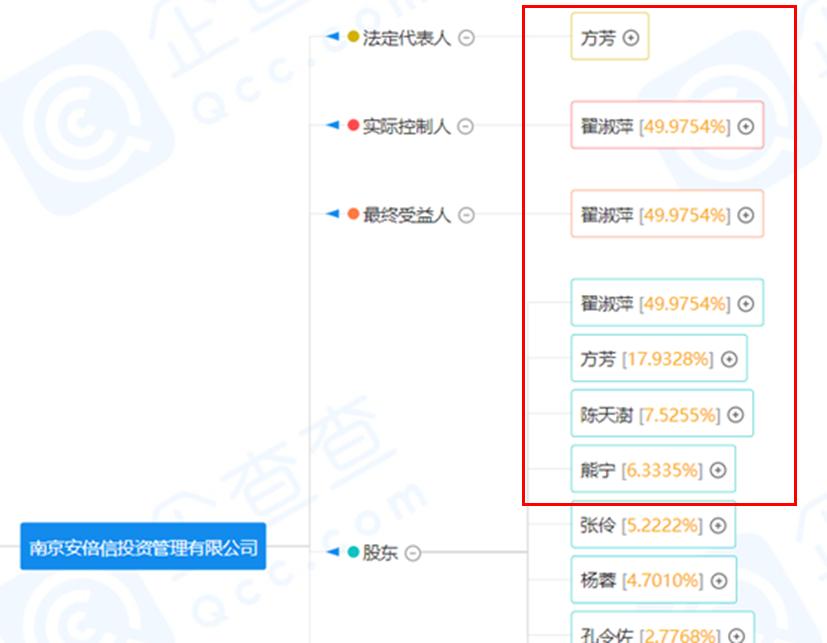Click red dot of 实际控制人

pos(353,126)
